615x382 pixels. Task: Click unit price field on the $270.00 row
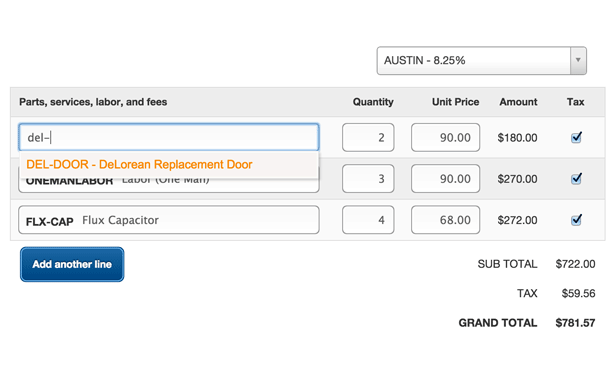point(445,178)
